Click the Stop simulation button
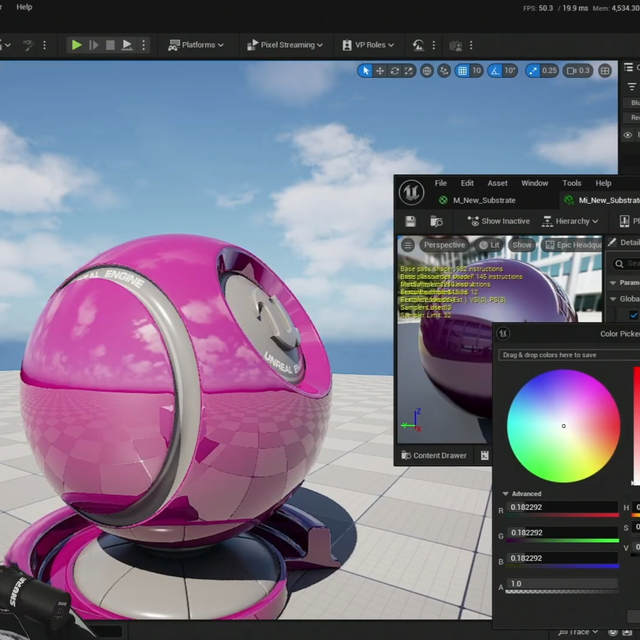 pos(110,45)
